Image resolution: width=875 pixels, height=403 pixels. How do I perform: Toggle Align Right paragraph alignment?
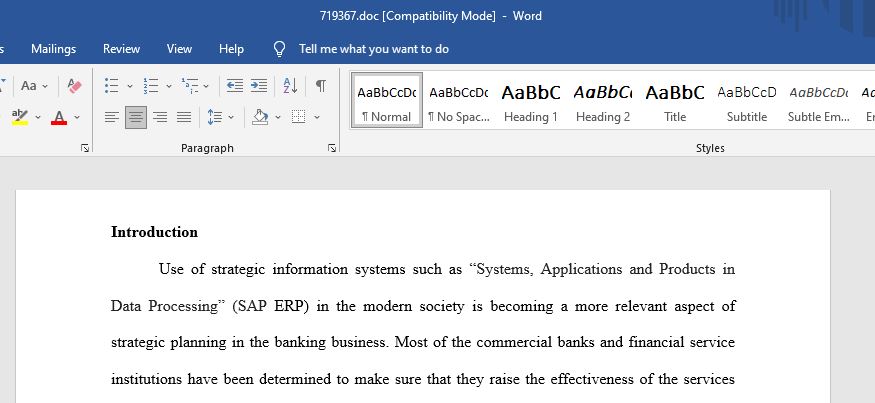point(160,117)
